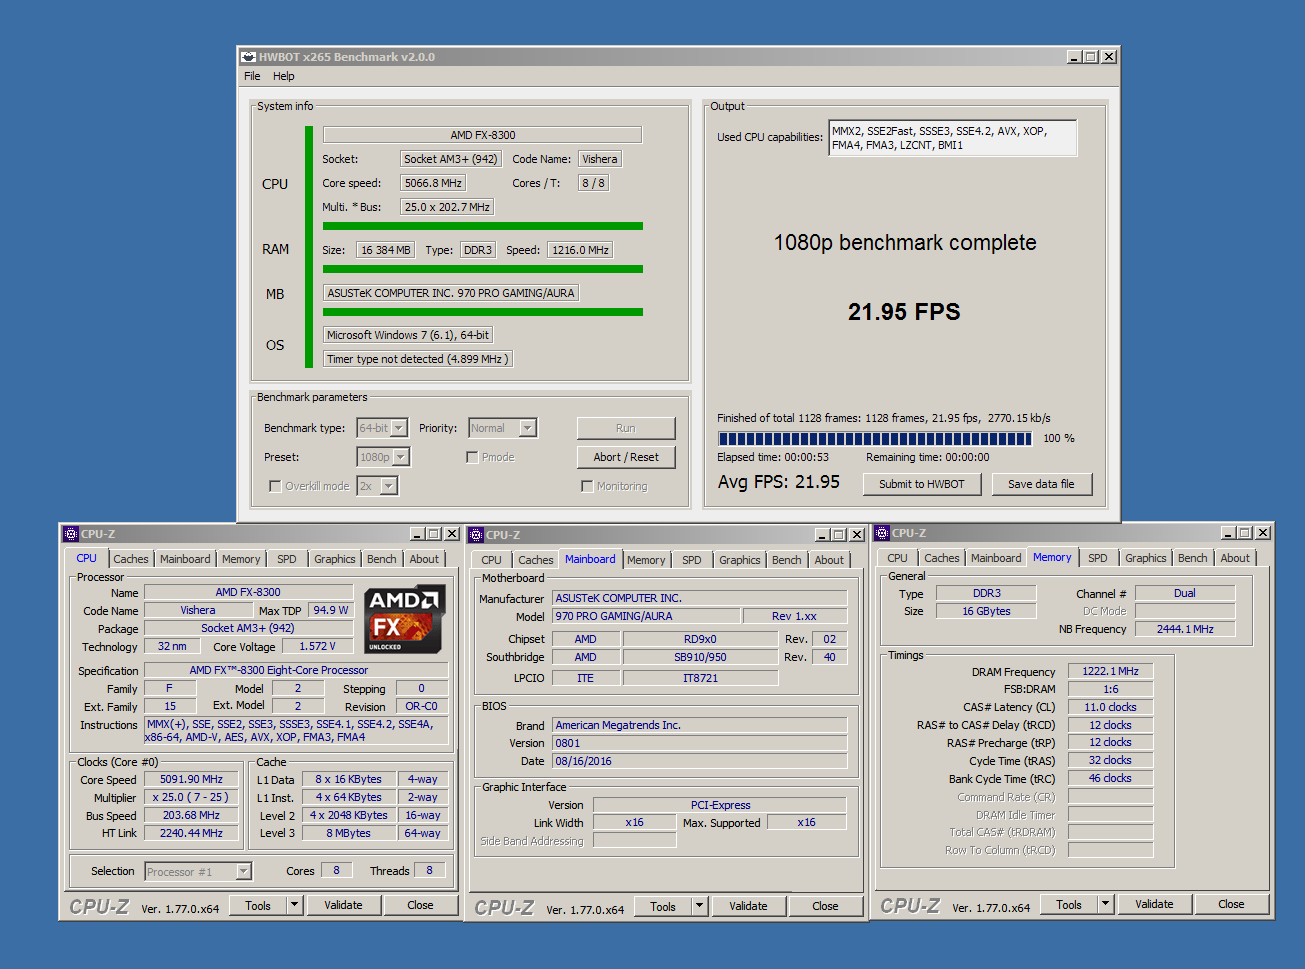This screenshot has width=1305, height=969.
Task: Expand Tools arrow in left CPU-Z window
Action: pyautogui.click(x=294, y=905)
